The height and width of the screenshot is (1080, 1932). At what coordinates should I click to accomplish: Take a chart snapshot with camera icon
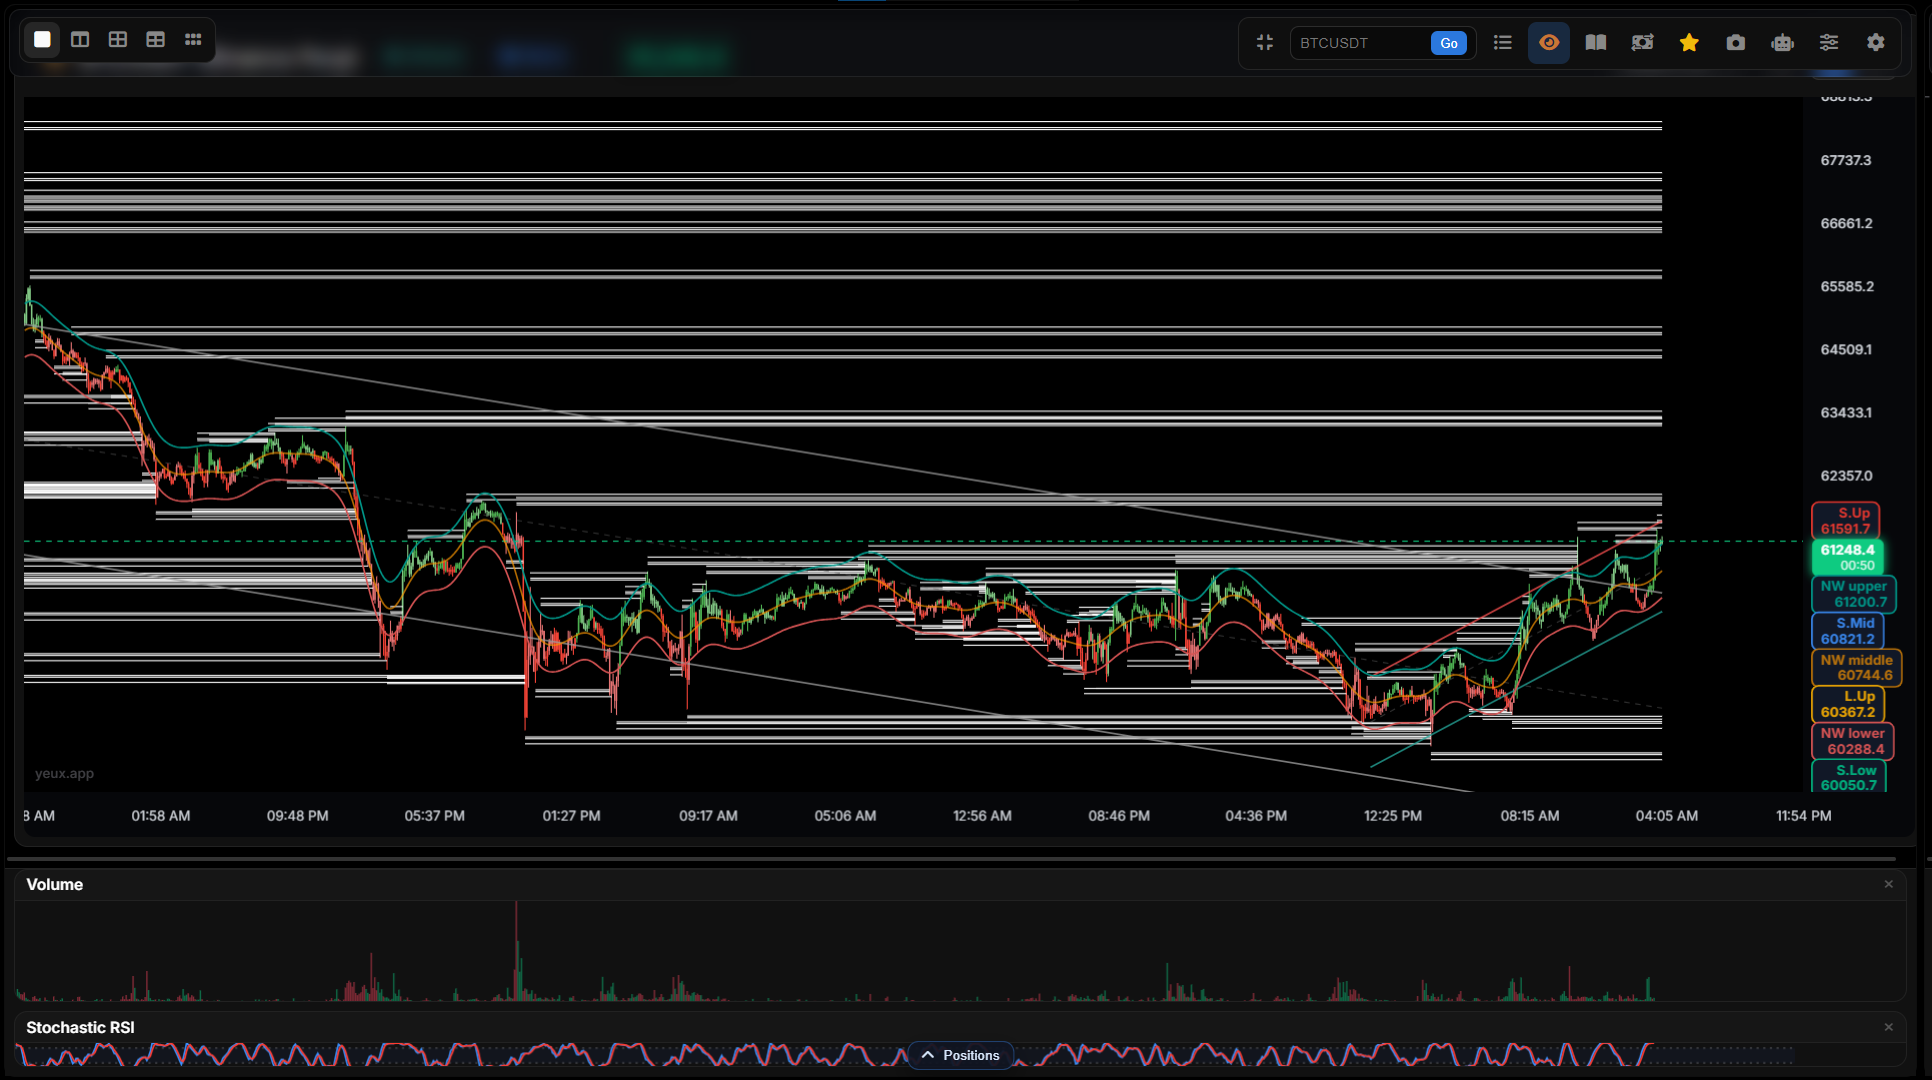click(1736, 42)
